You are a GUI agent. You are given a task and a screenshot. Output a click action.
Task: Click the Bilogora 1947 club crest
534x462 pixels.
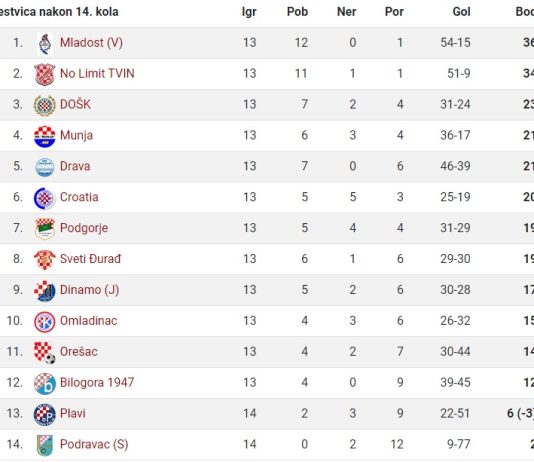pyautogui.click(x=45, y=384)
